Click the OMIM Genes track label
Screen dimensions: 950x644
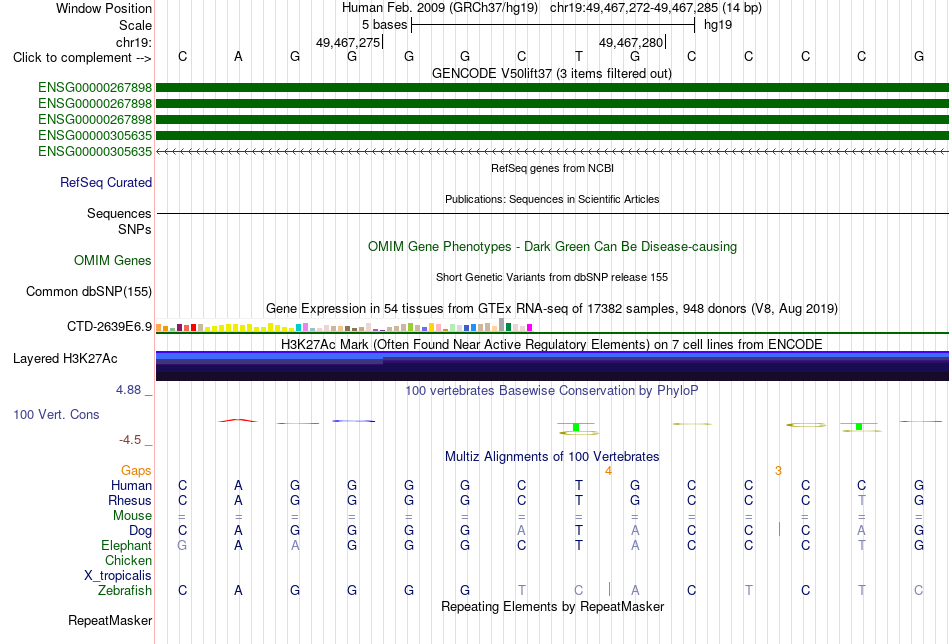pyautogui.click(x=113, y=261)
